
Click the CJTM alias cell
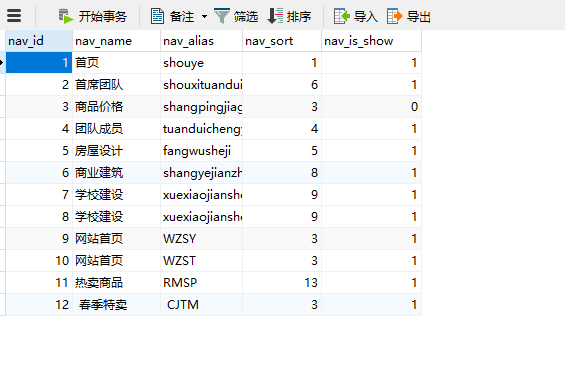pos(201,304)
